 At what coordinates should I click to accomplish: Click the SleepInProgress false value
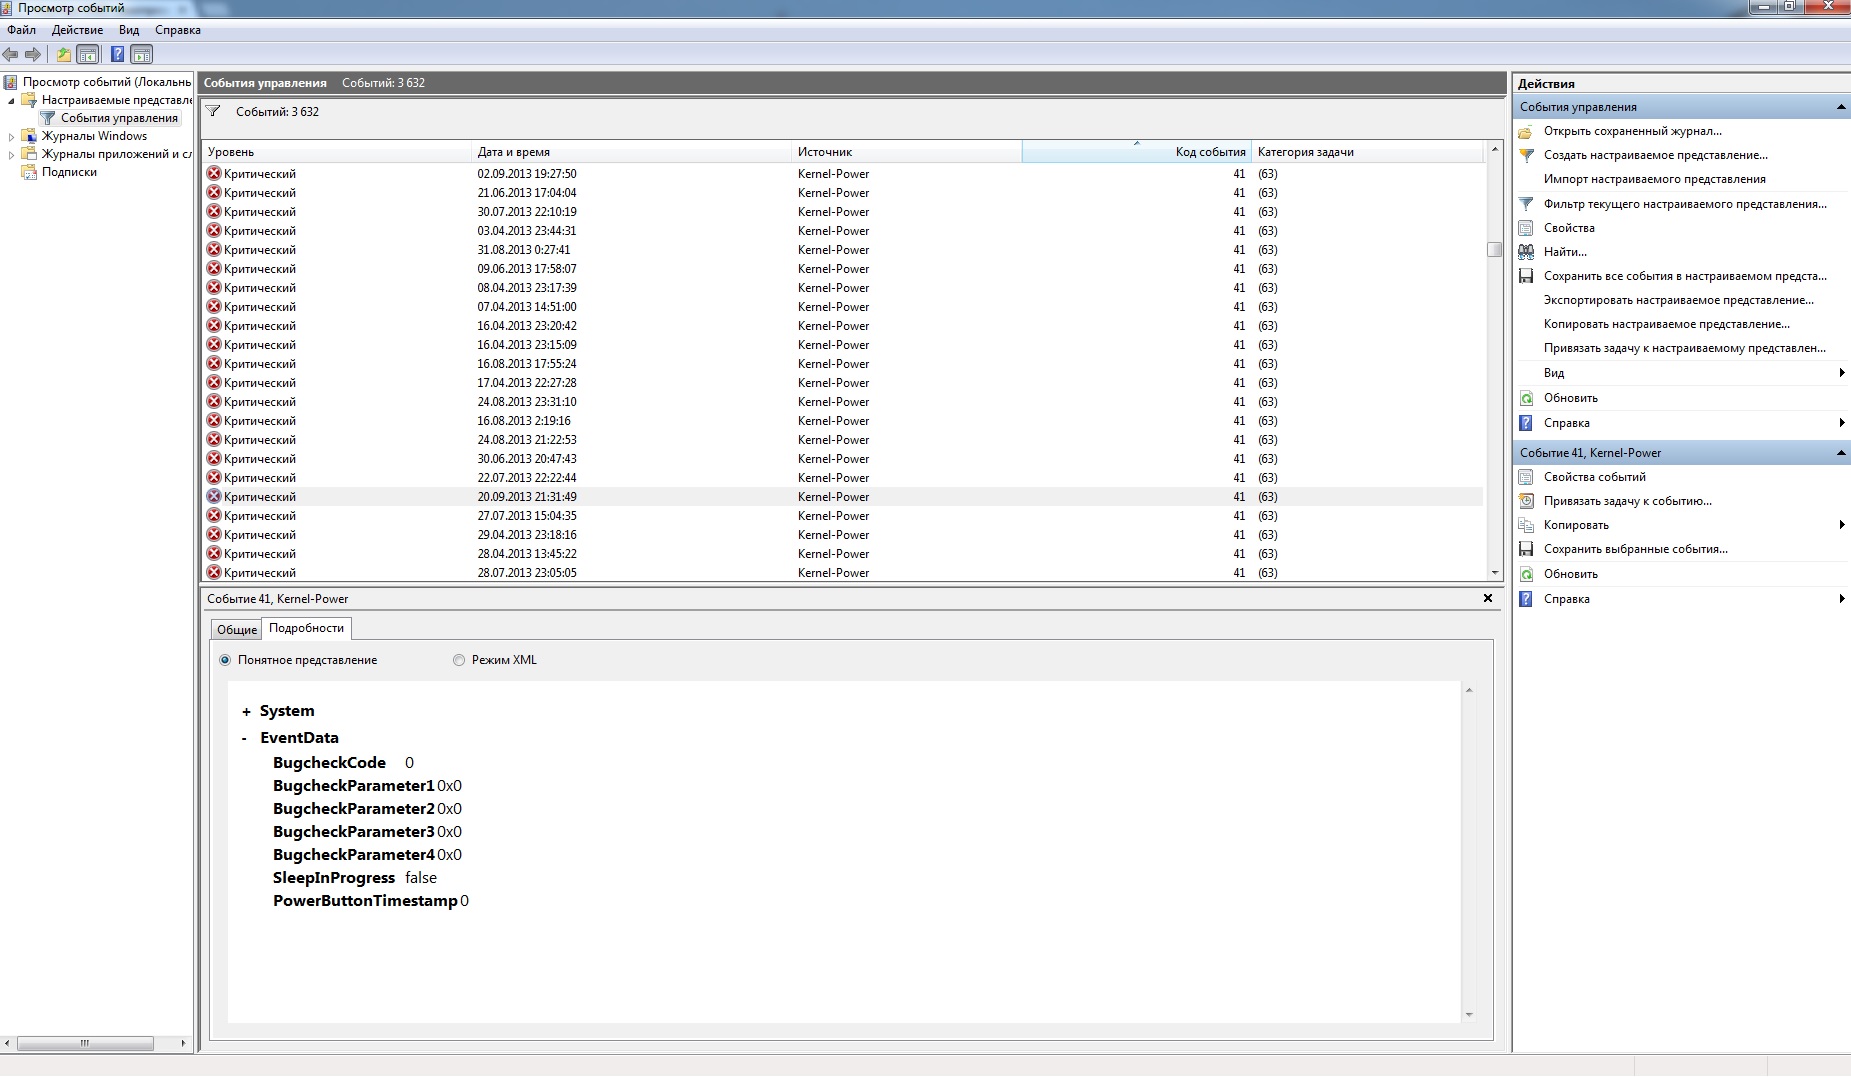click(421, 878)
